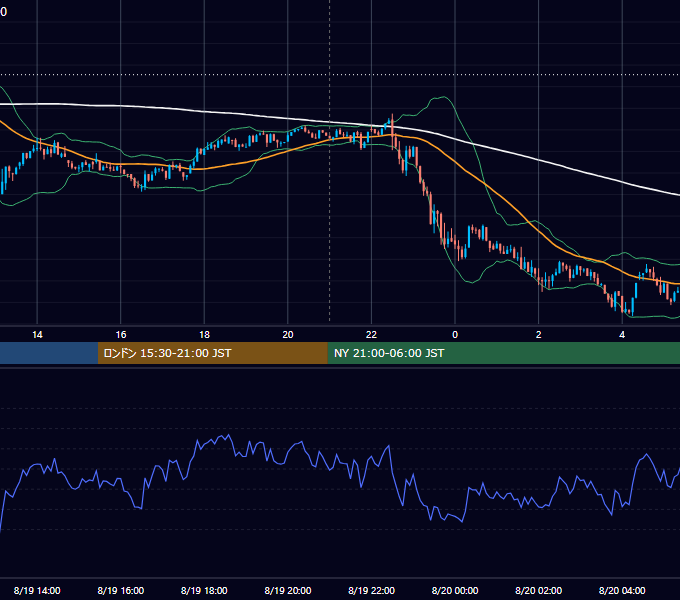Click the 8/19 20:00 date label
Viewport: 680px width, 600px height.
click(288, 590)
